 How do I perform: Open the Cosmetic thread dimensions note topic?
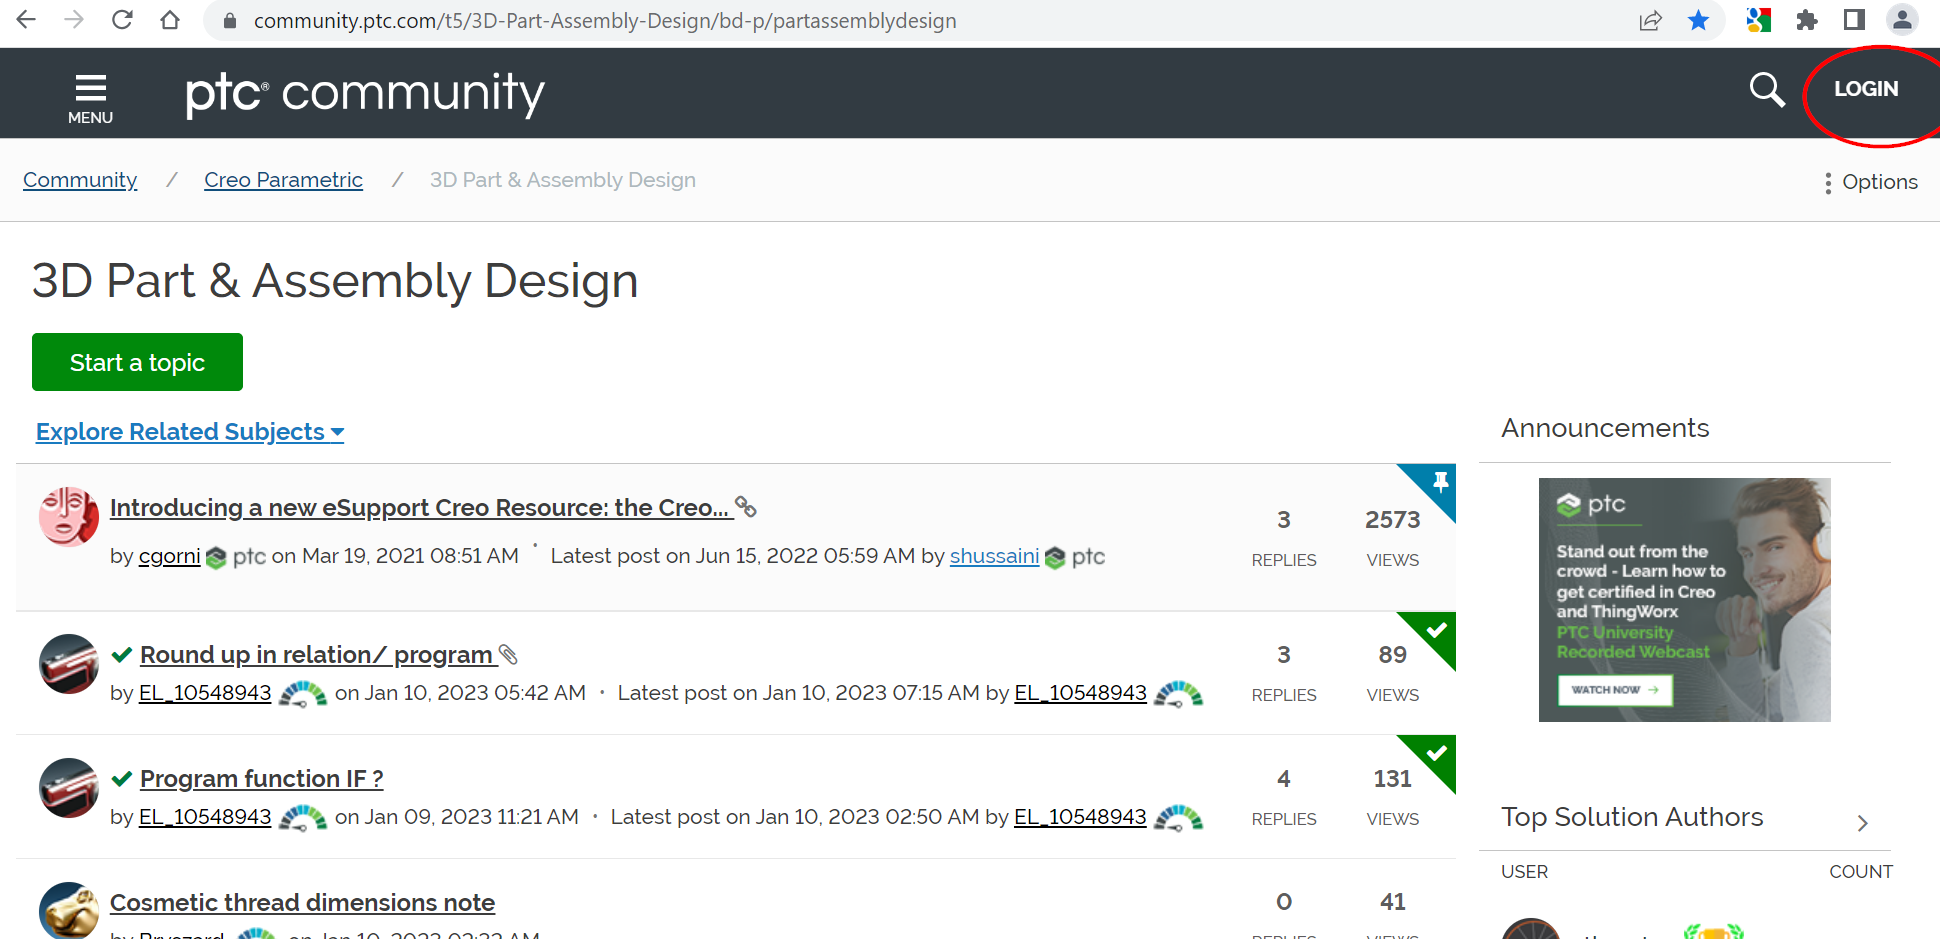[302, 902]
